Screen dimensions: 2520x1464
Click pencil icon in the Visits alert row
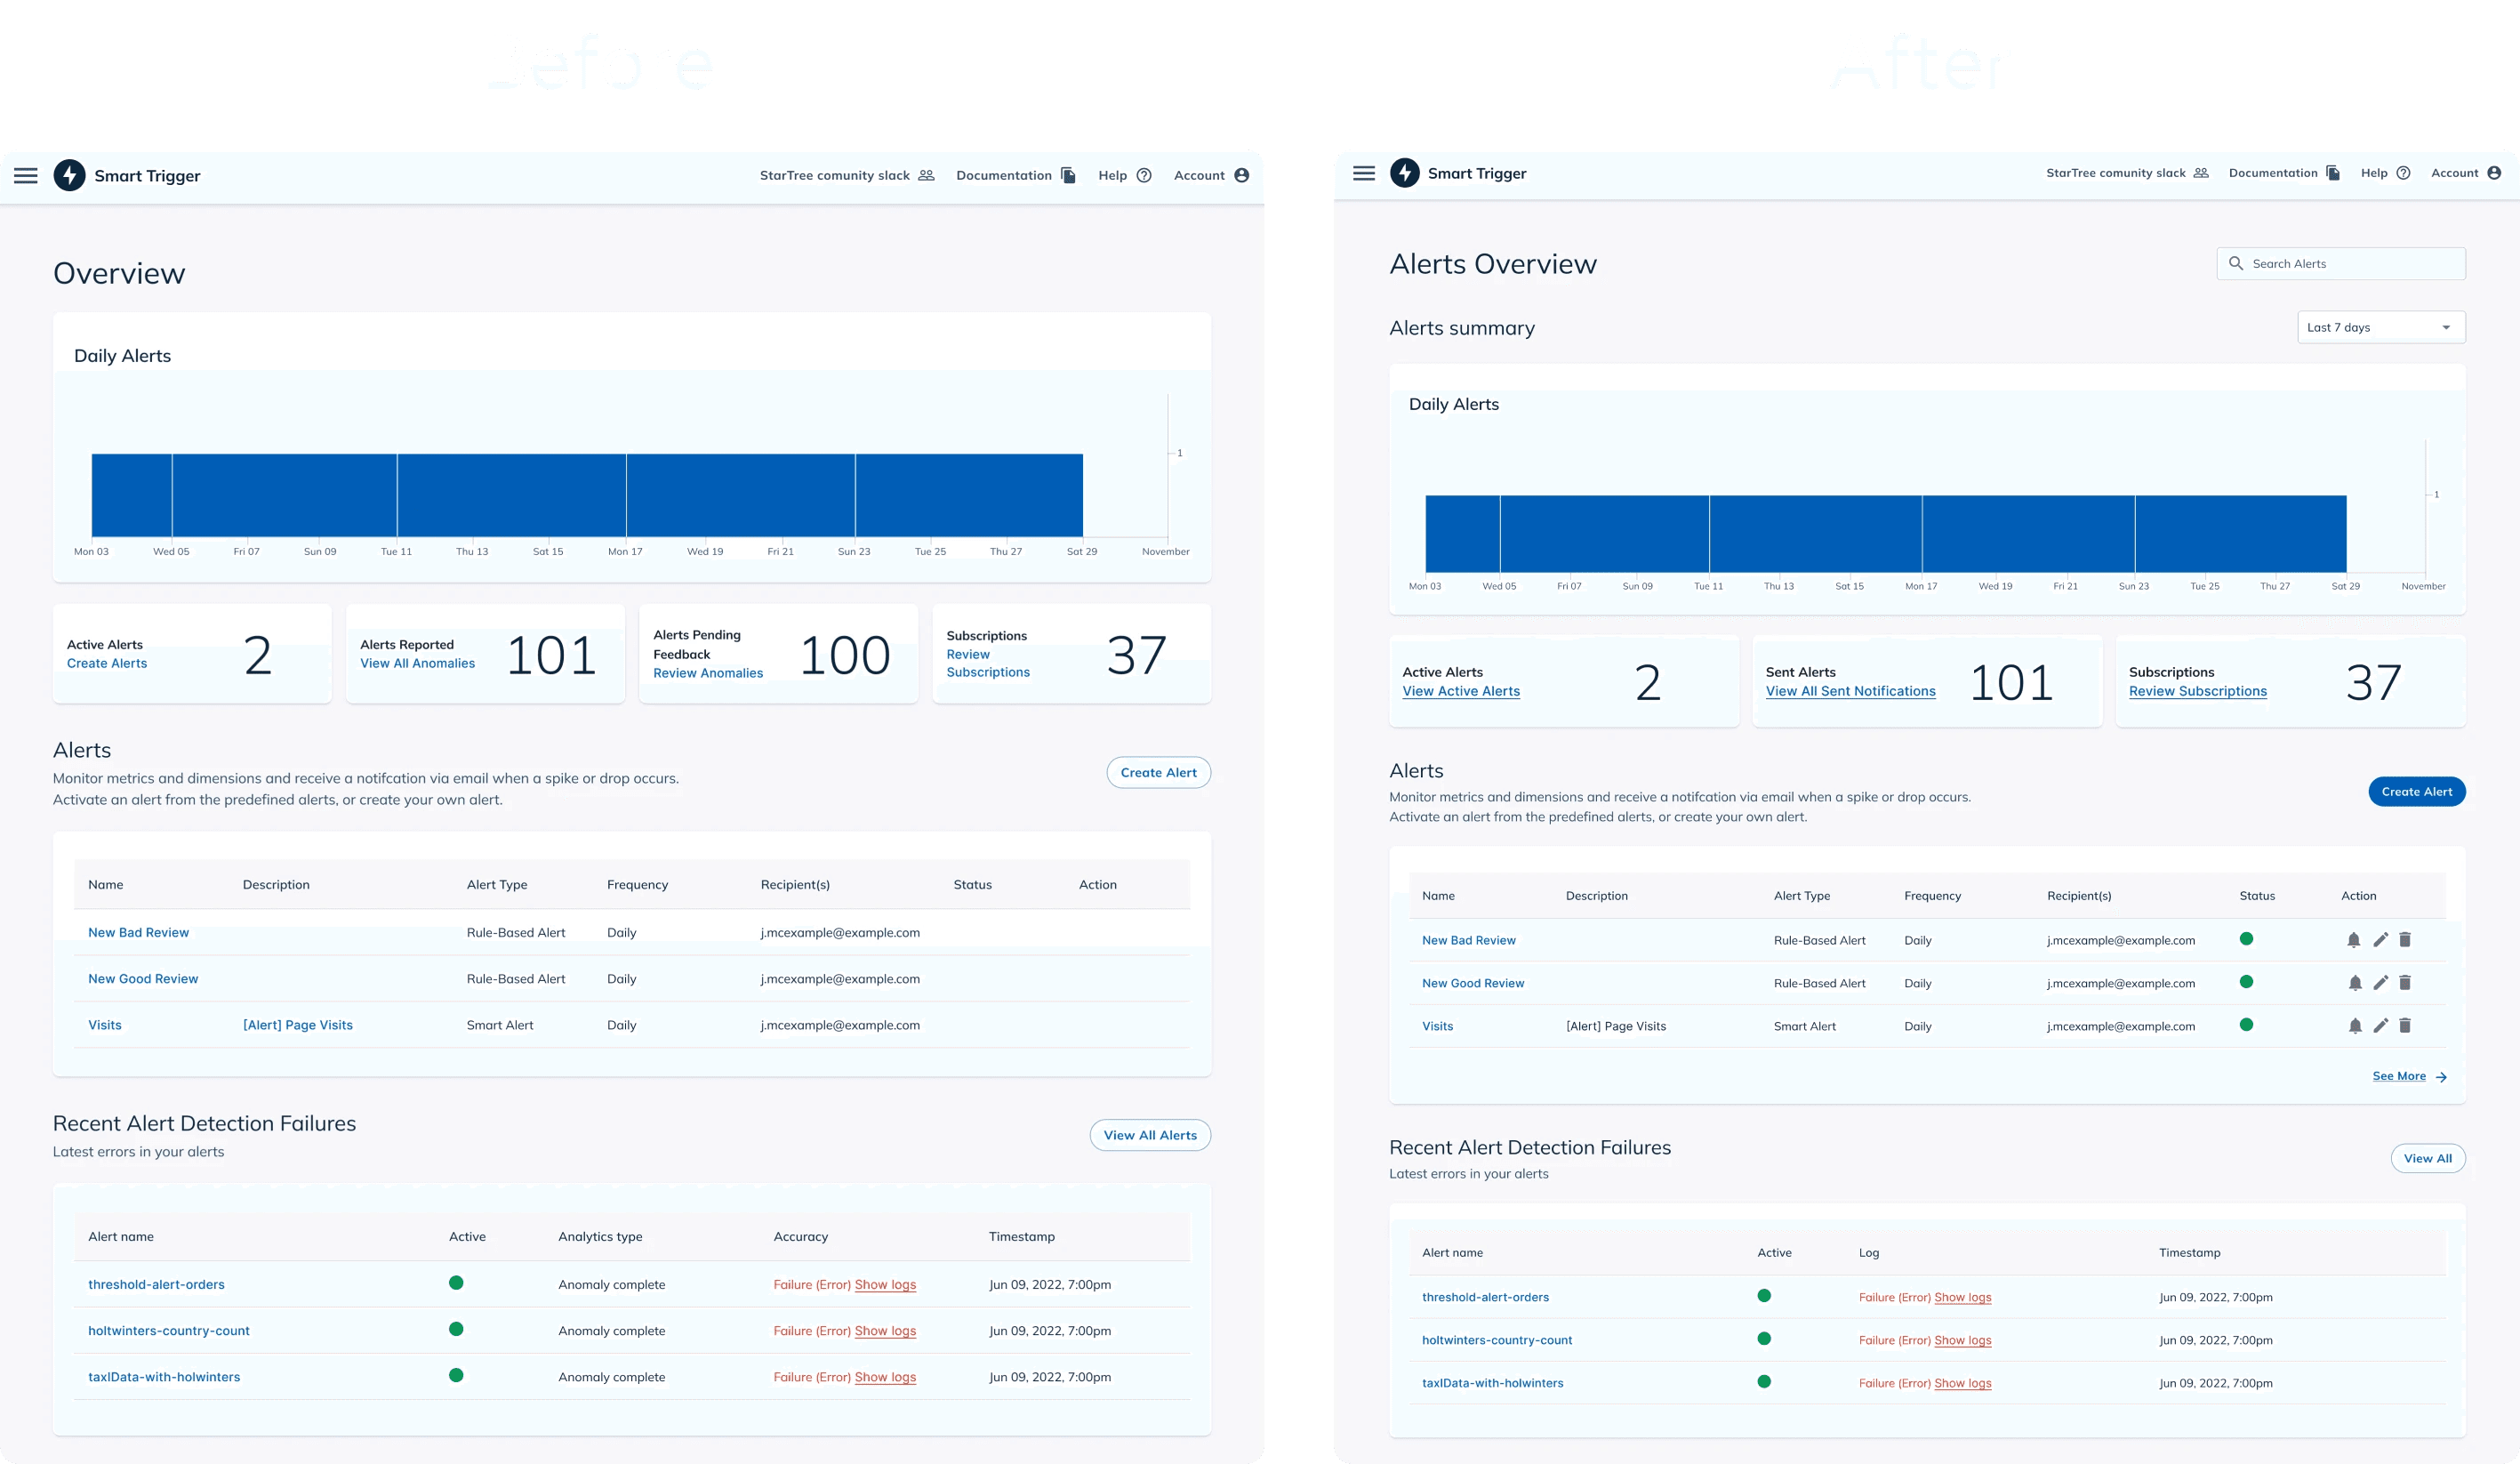(x=2380, y=1026)
